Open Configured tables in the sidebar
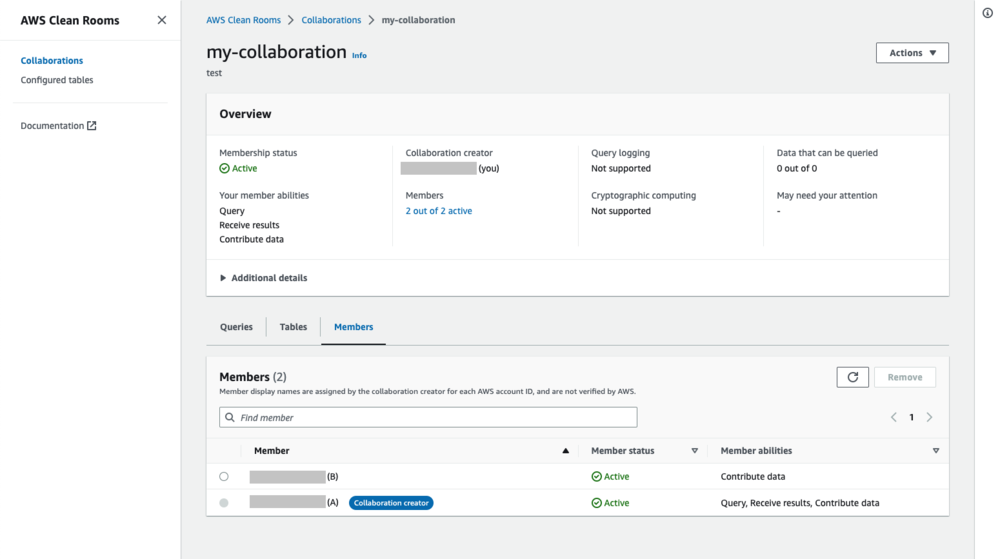This screenshot has height=559, width=1000. 57,80
